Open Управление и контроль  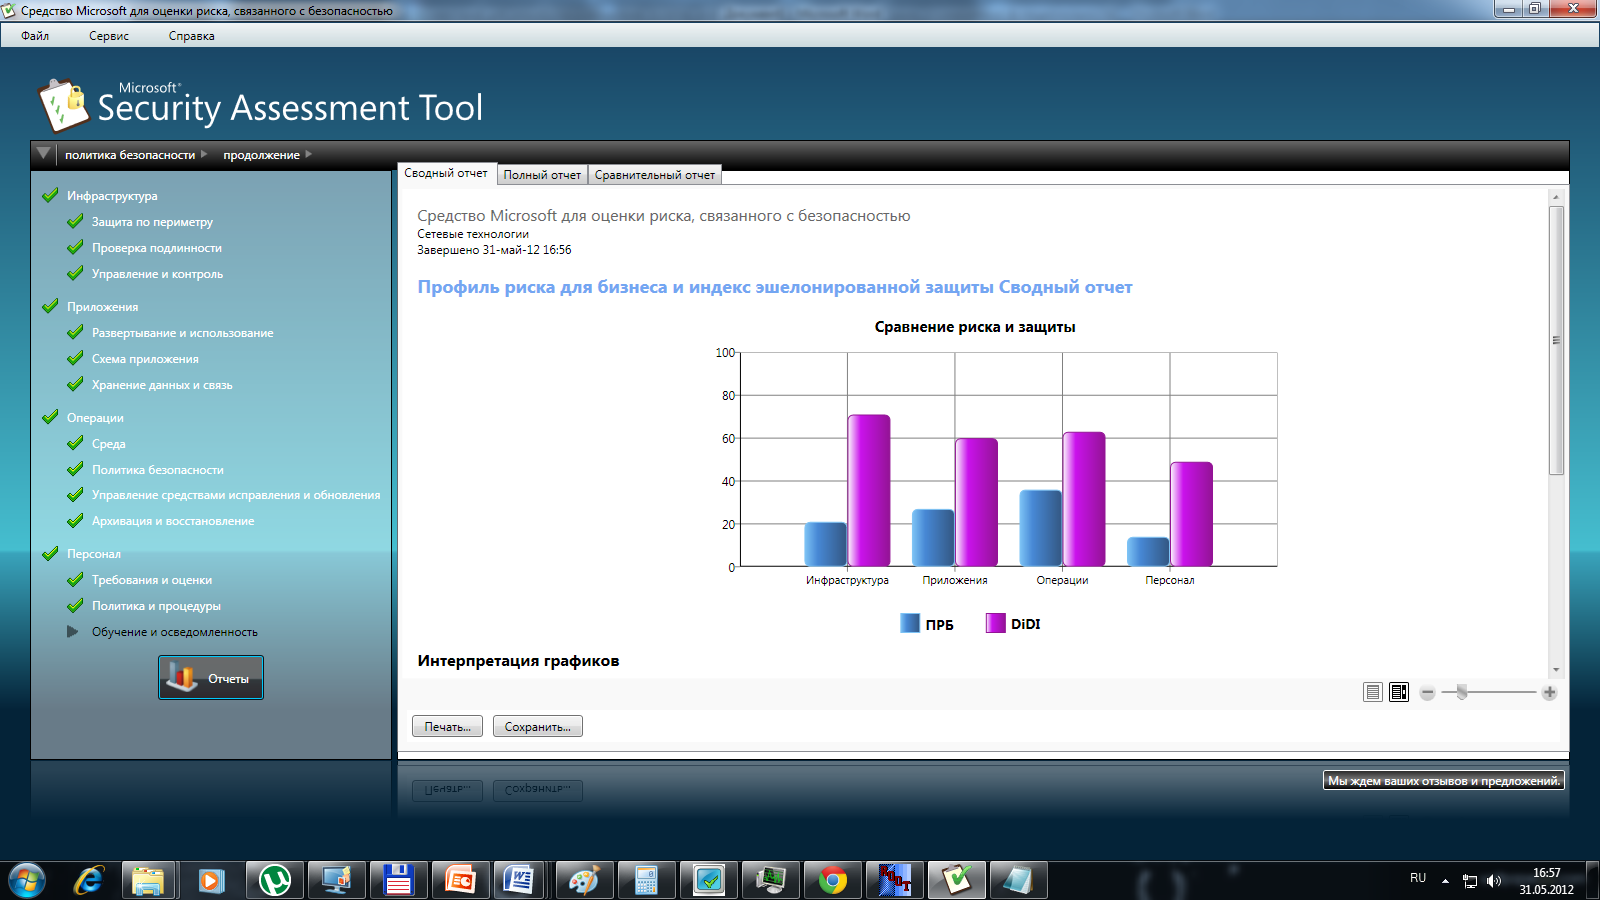tap(157, 274)
